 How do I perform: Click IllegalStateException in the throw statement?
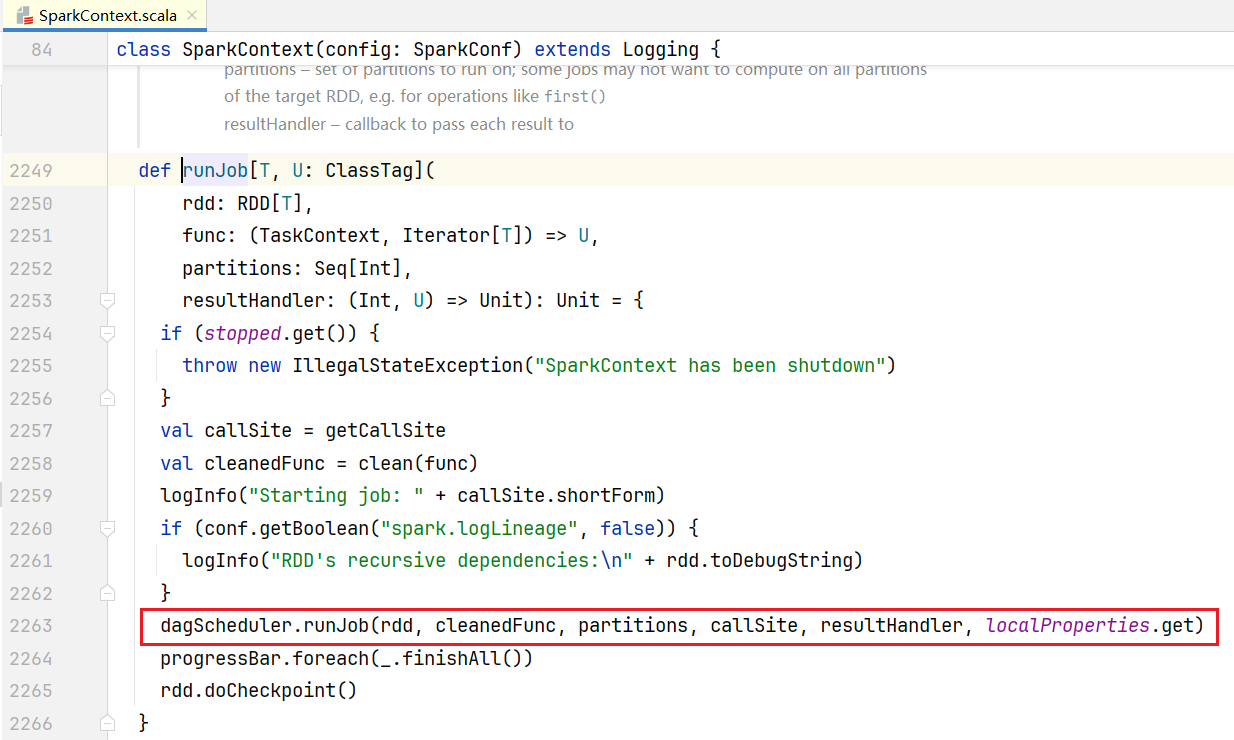tap(408, 366)
